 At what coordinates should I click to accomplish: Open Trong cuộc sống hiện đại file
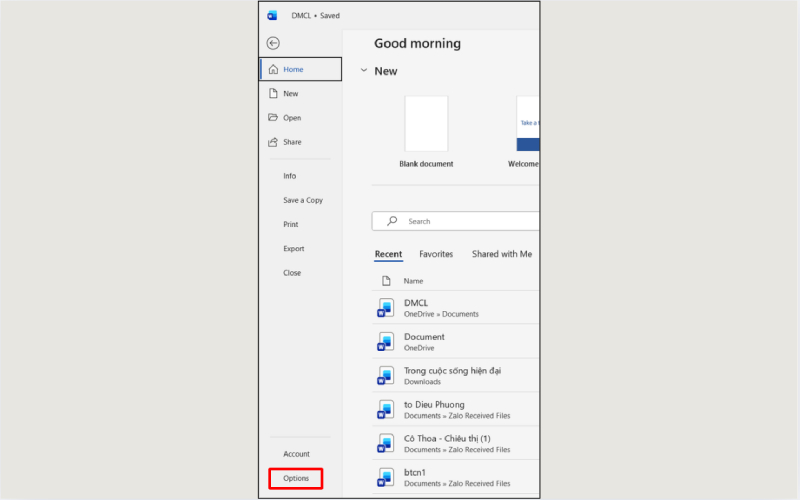[x=456, y=376]
